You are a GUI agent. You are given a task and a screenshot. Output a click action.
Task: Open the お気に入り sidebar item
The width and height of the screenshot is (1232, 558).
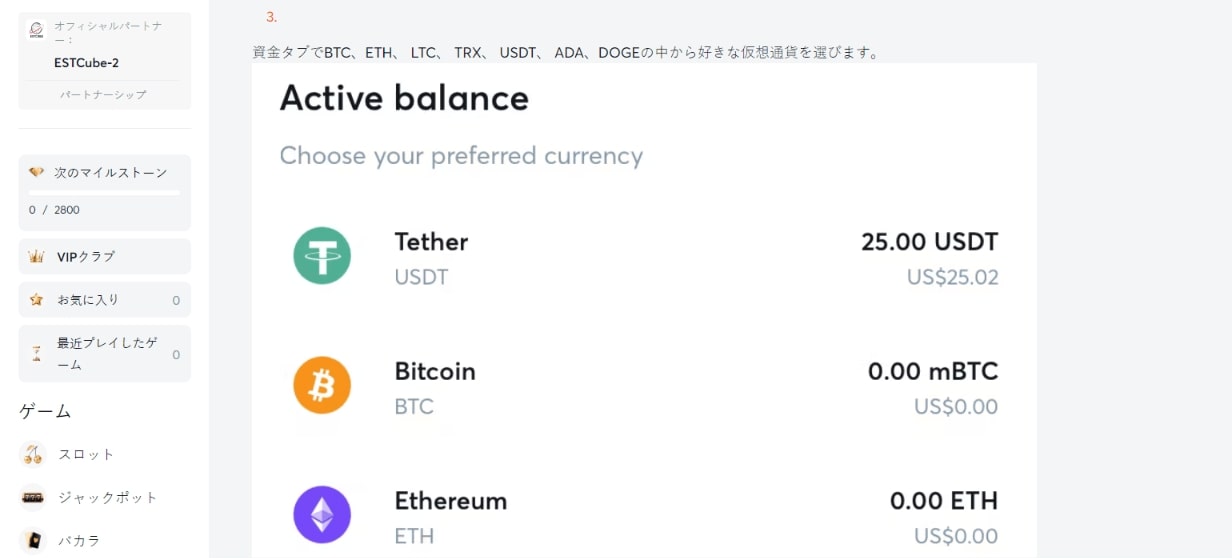pos(104,300)
